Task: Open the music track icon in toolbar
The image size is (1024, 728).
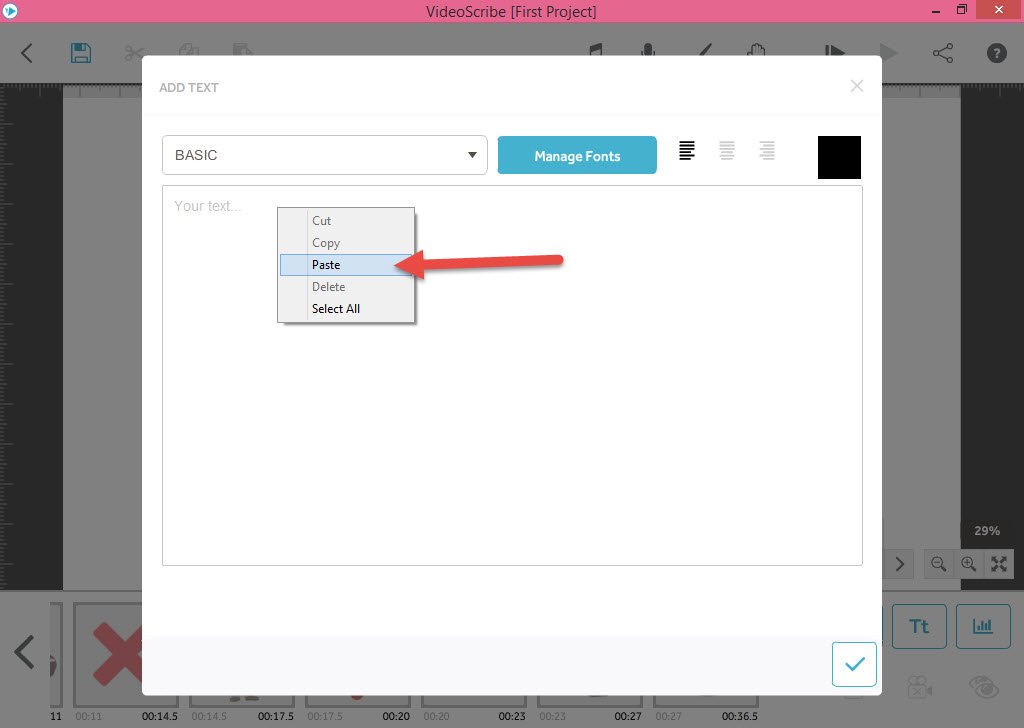Action: [x=596, y=50]
